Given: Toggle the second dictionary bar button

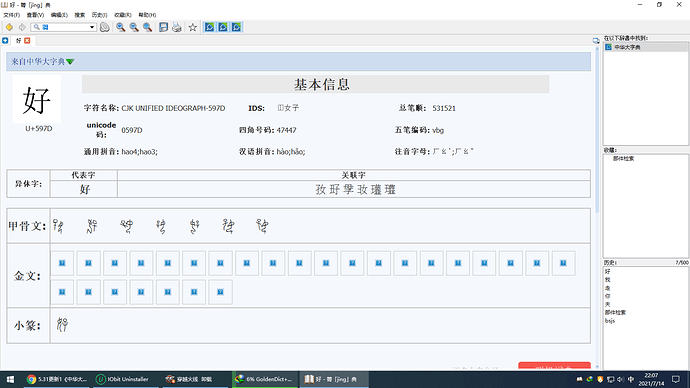Looking at the screenshot, I should coord(223,27).
